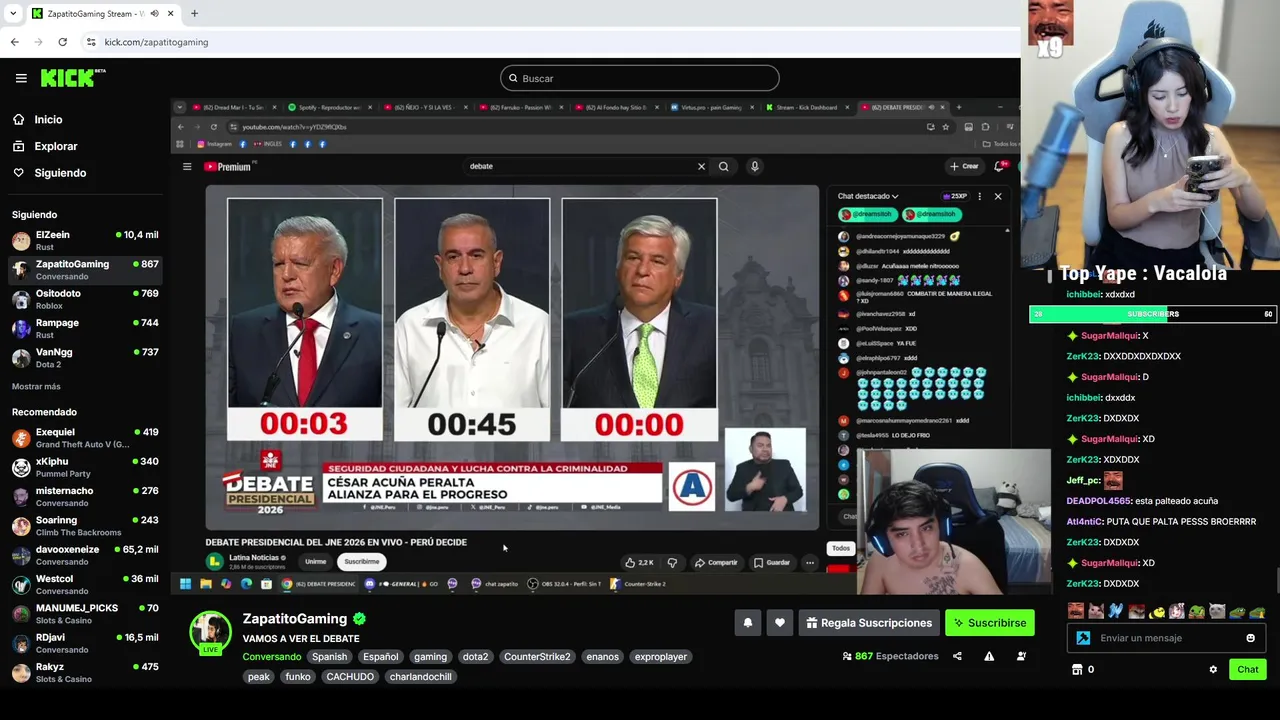
Task: Click chat username DEADPOL4565
Action: [1098, 501]
